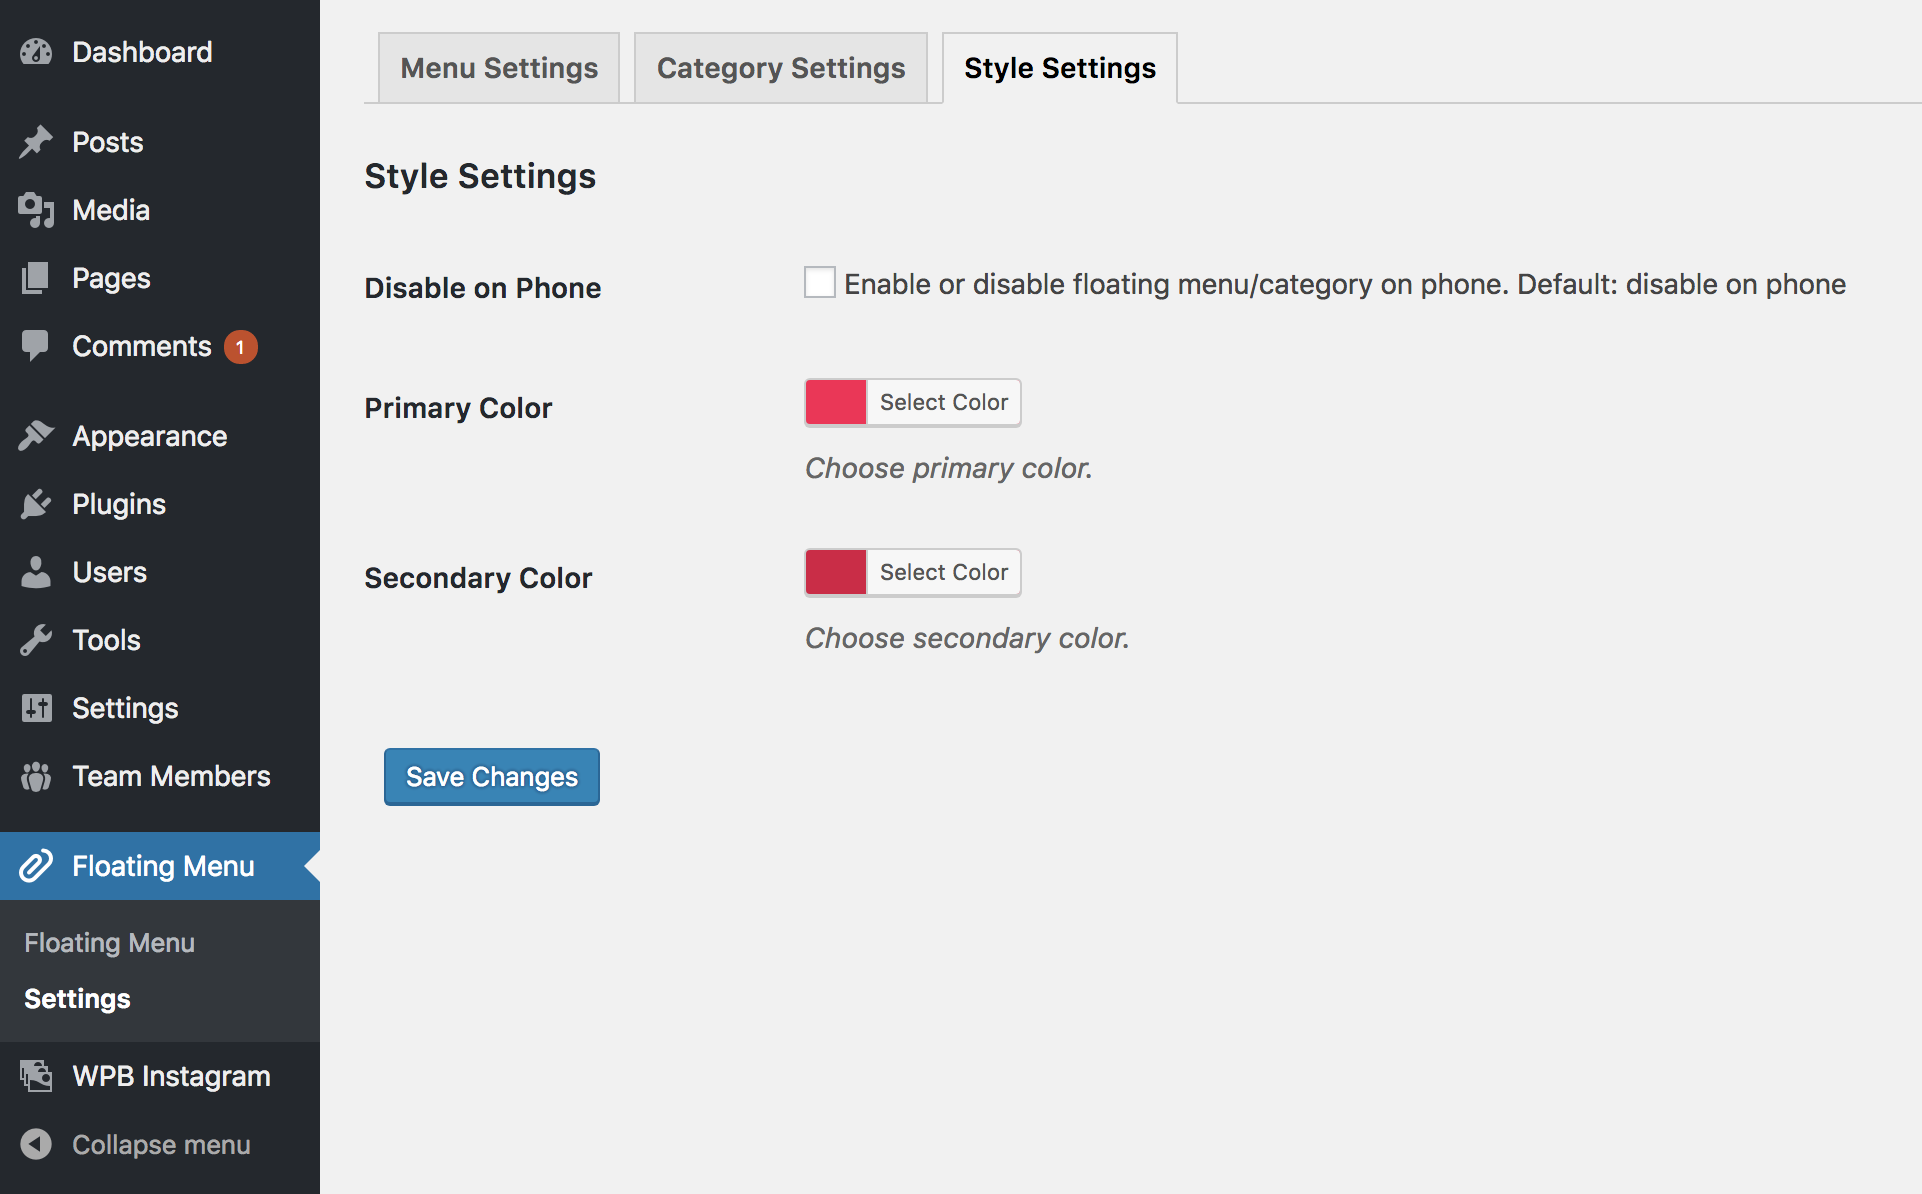This screenshot has height=1194, width=1922.
Task: Switch to the Menu Settings tab
Action: pyautogui.click(x=499, y=68)
